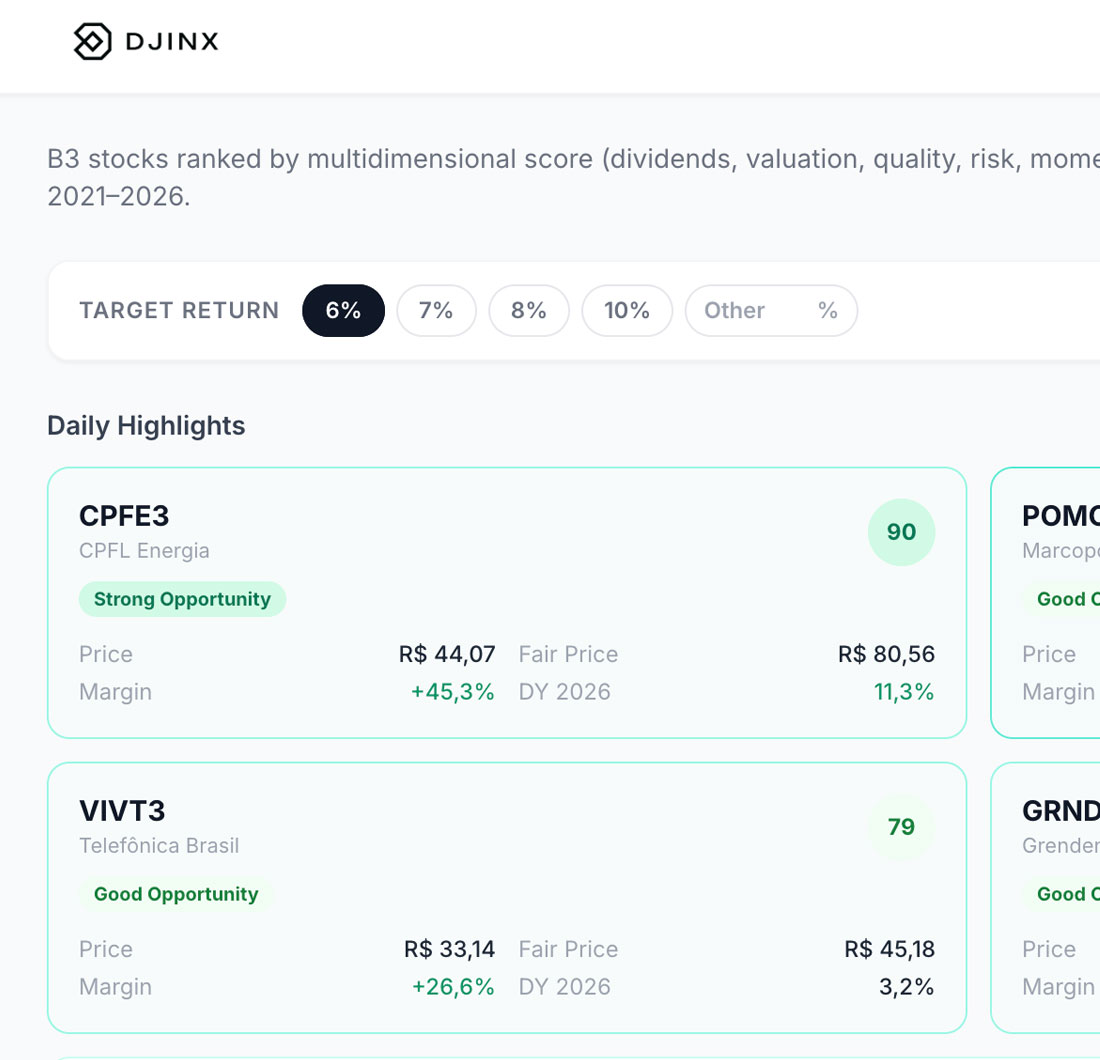Choose the 8% target return
The width and height of the screenshot is (1100, 1060).
tap(529, 310)
